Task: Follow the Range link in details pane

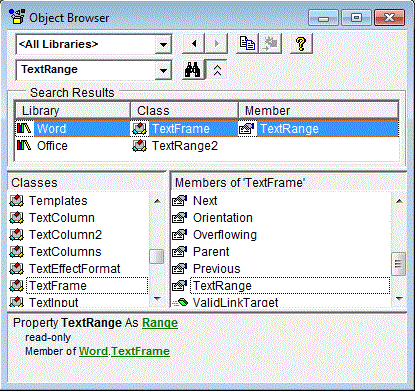Action: tap(160, 323)
